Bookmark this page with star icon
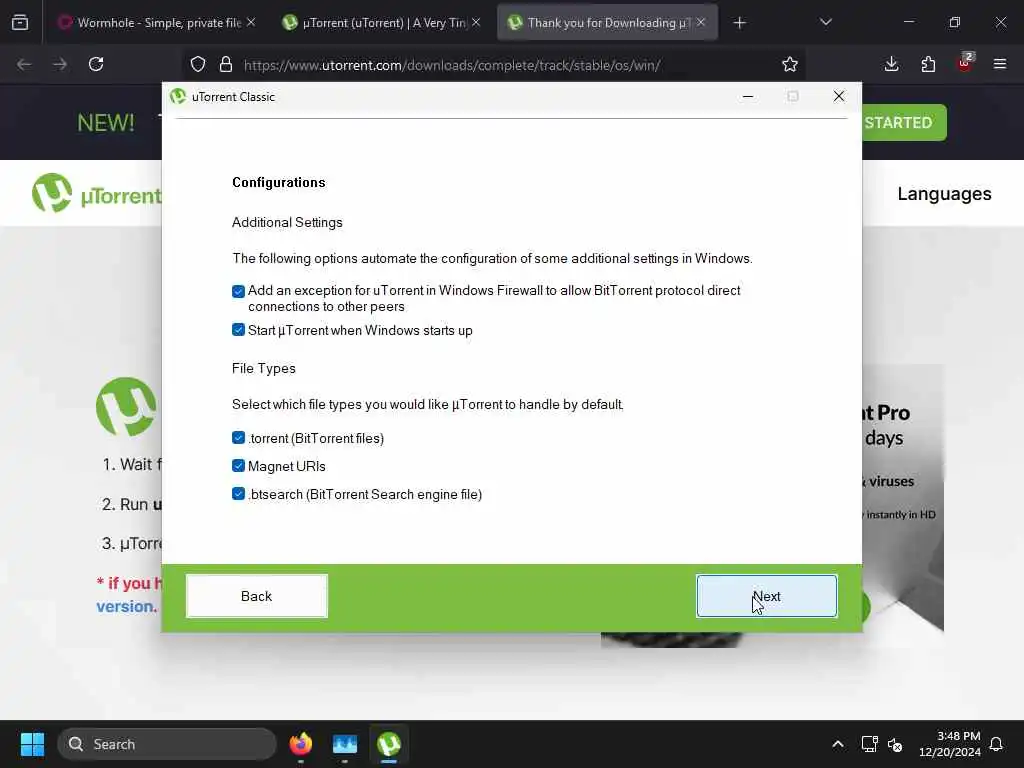Image resolution: width=1024 pixels, height=768 pixels. coord(790,64)
